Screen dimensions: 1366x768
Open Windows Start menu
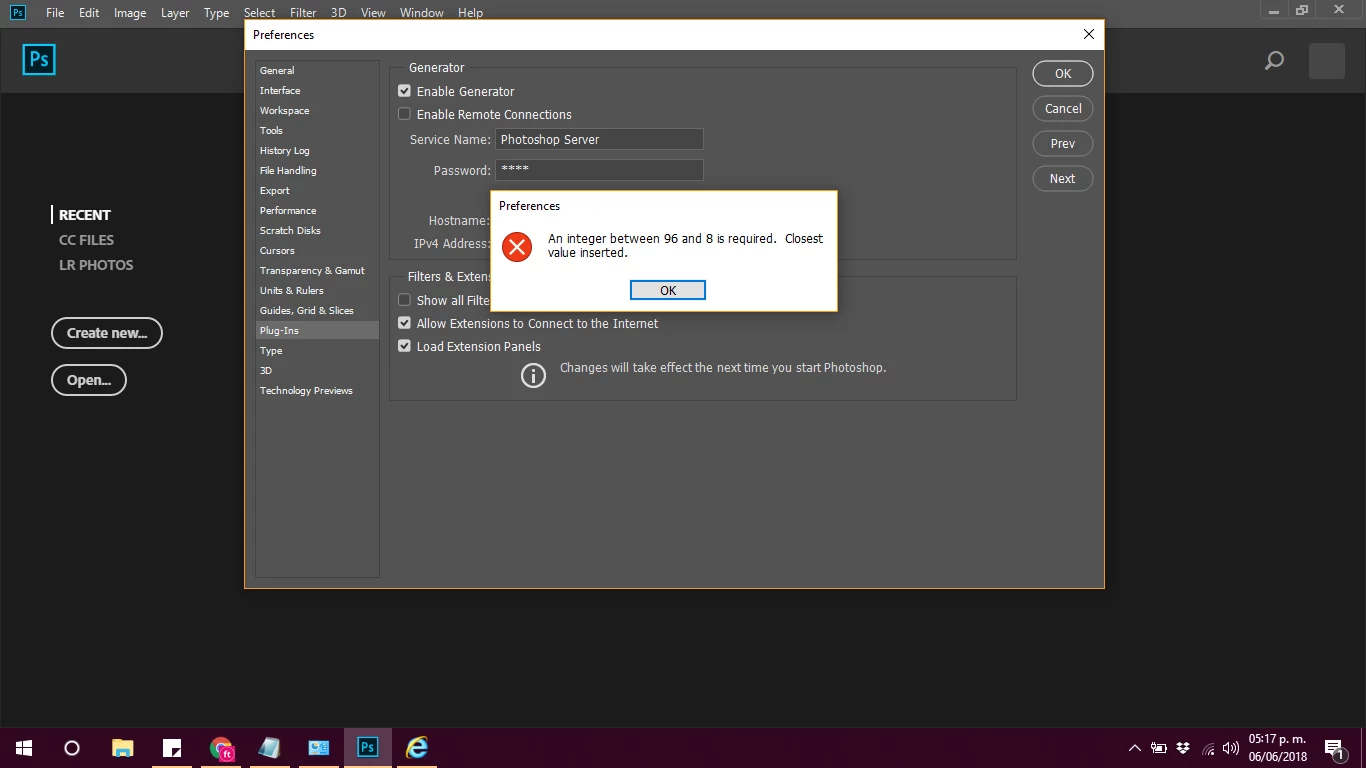pos(24,748)
